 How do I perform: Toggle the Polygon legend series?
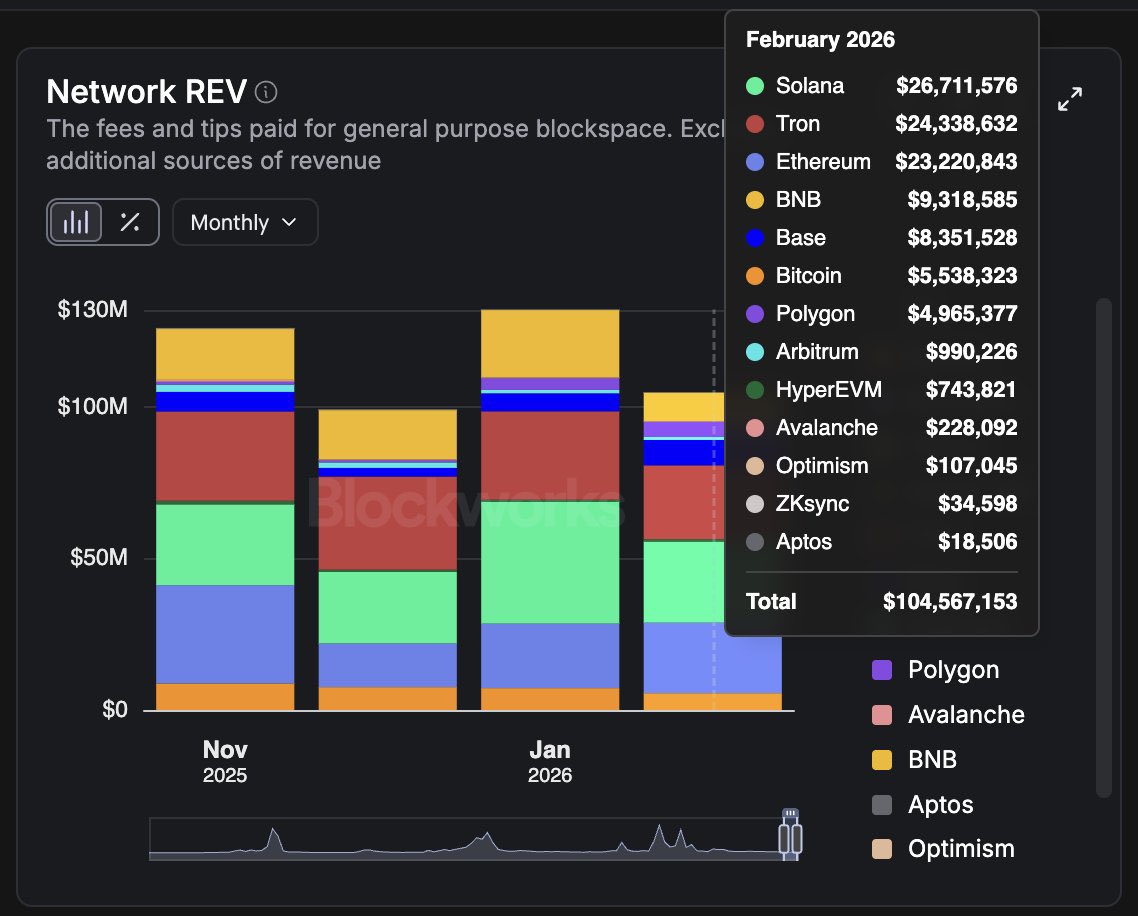click(952, 670)
